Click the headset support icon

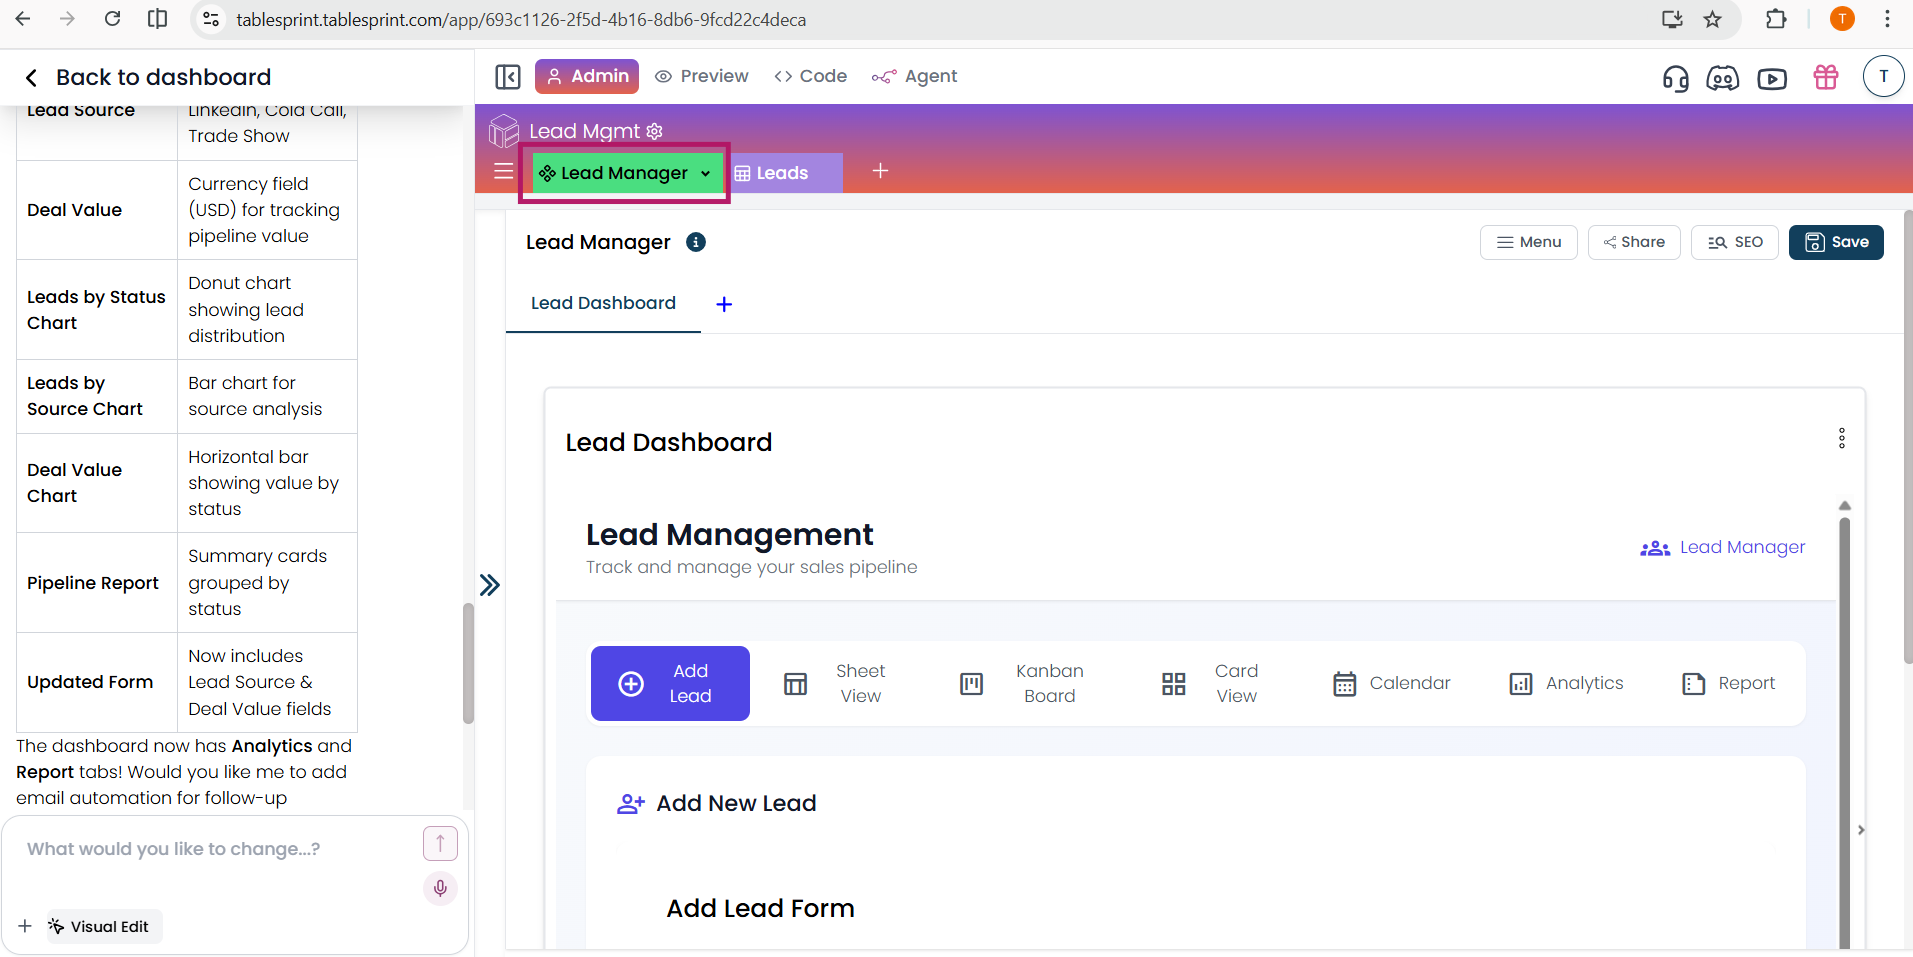click(1675, 78)
